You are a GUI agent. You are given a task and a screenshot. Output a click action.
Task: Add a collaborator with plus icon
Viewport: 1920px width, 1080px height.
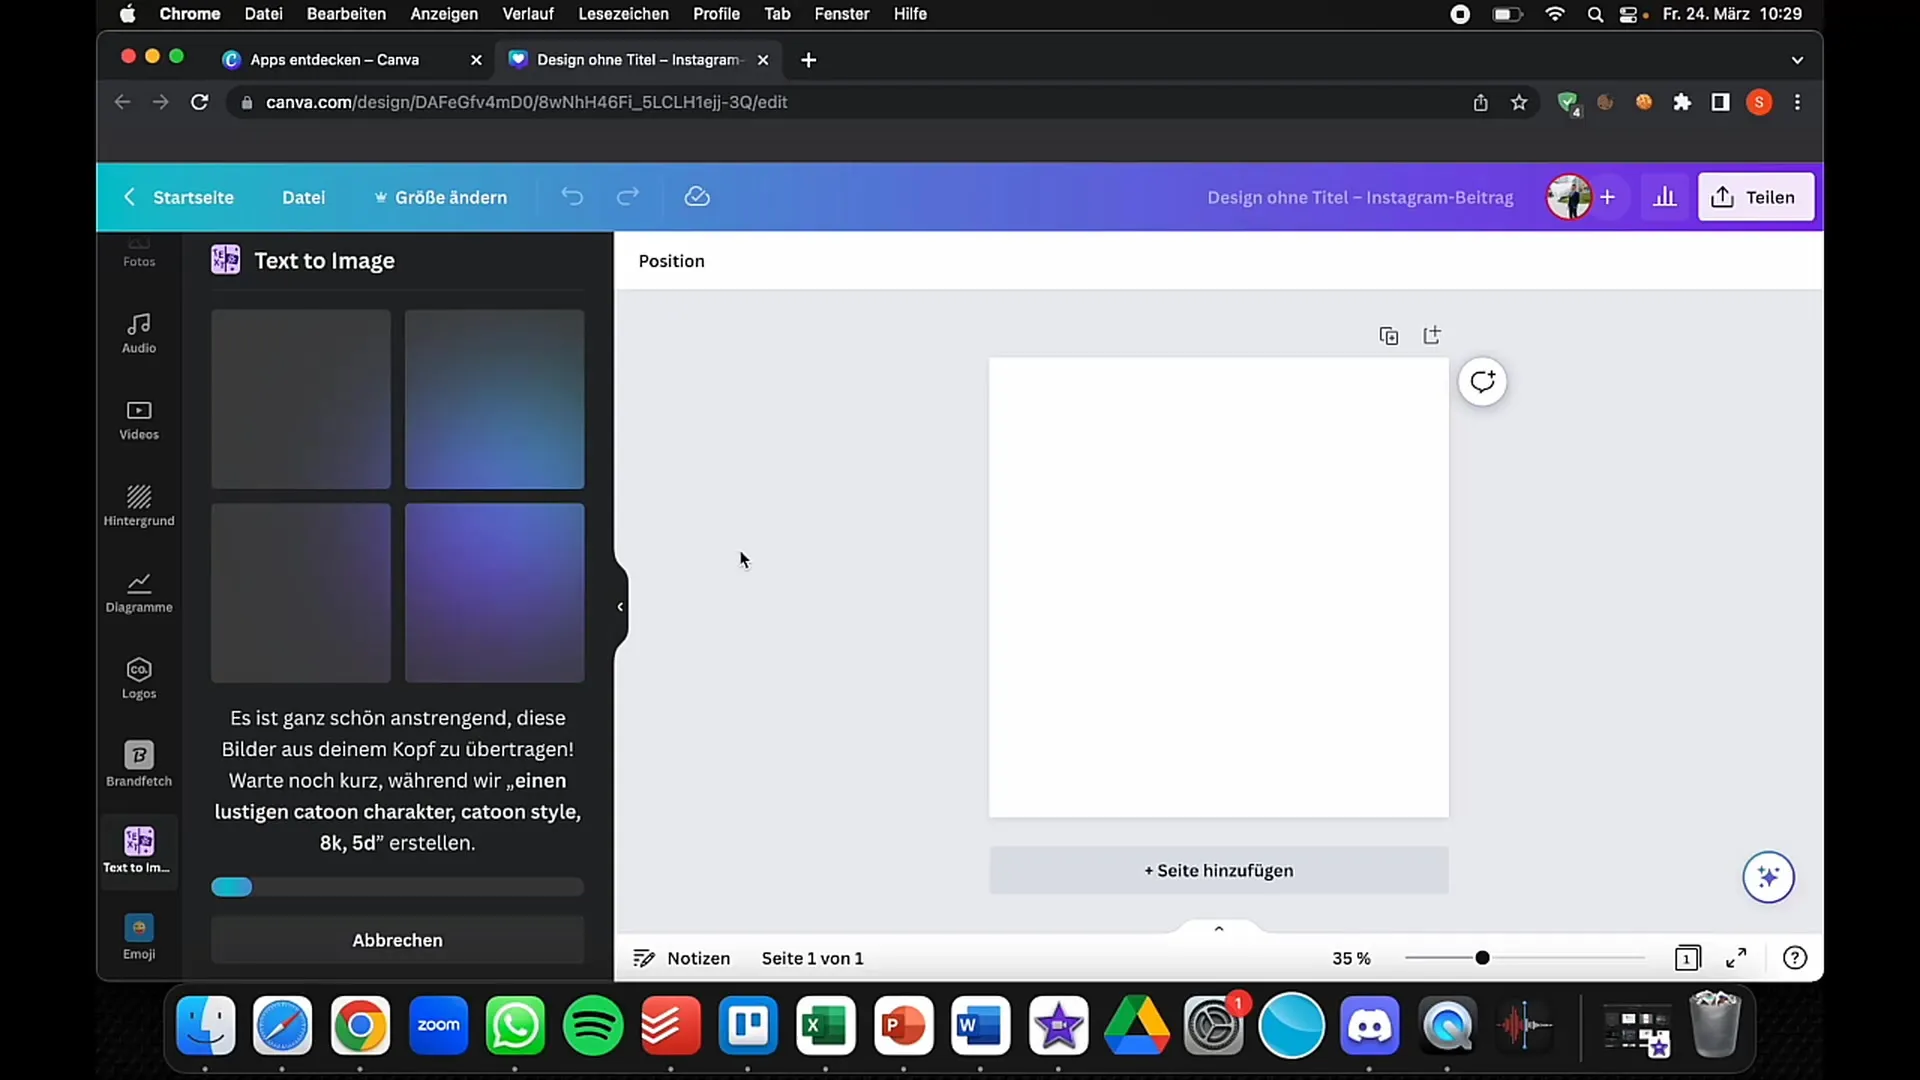point(1607,197)
